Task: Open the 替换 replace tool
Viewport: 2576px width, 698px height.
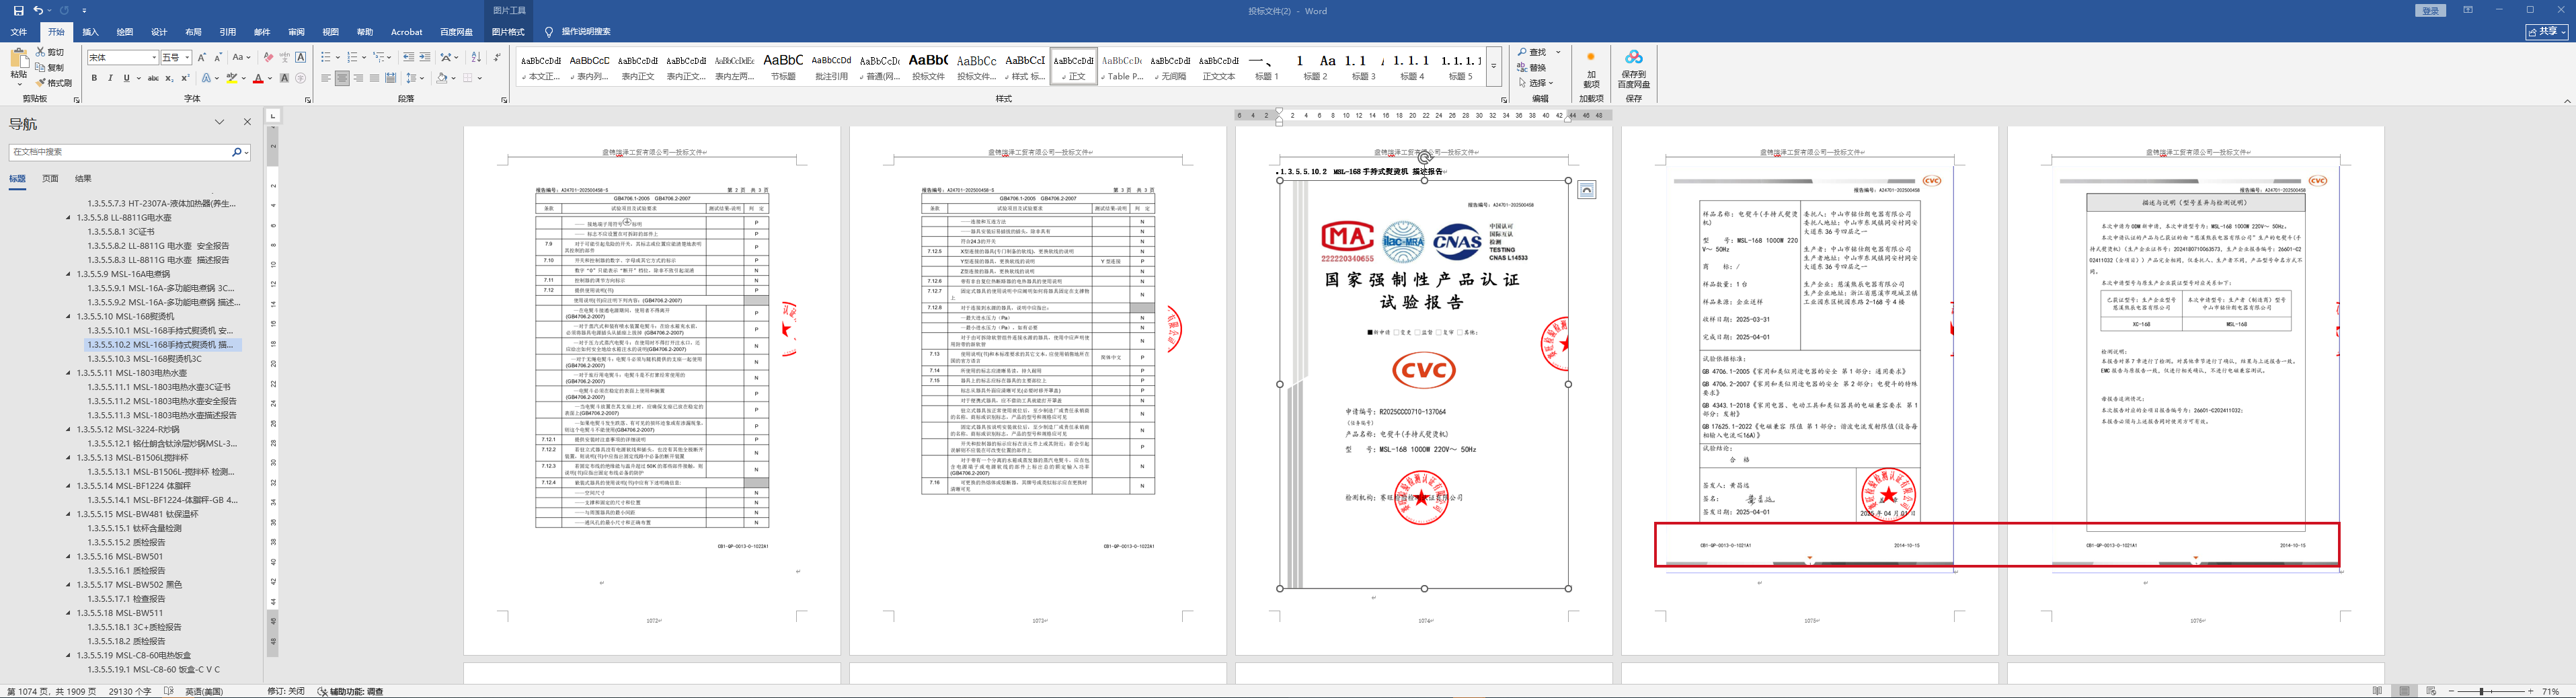Action: [x=1532, y=68]
